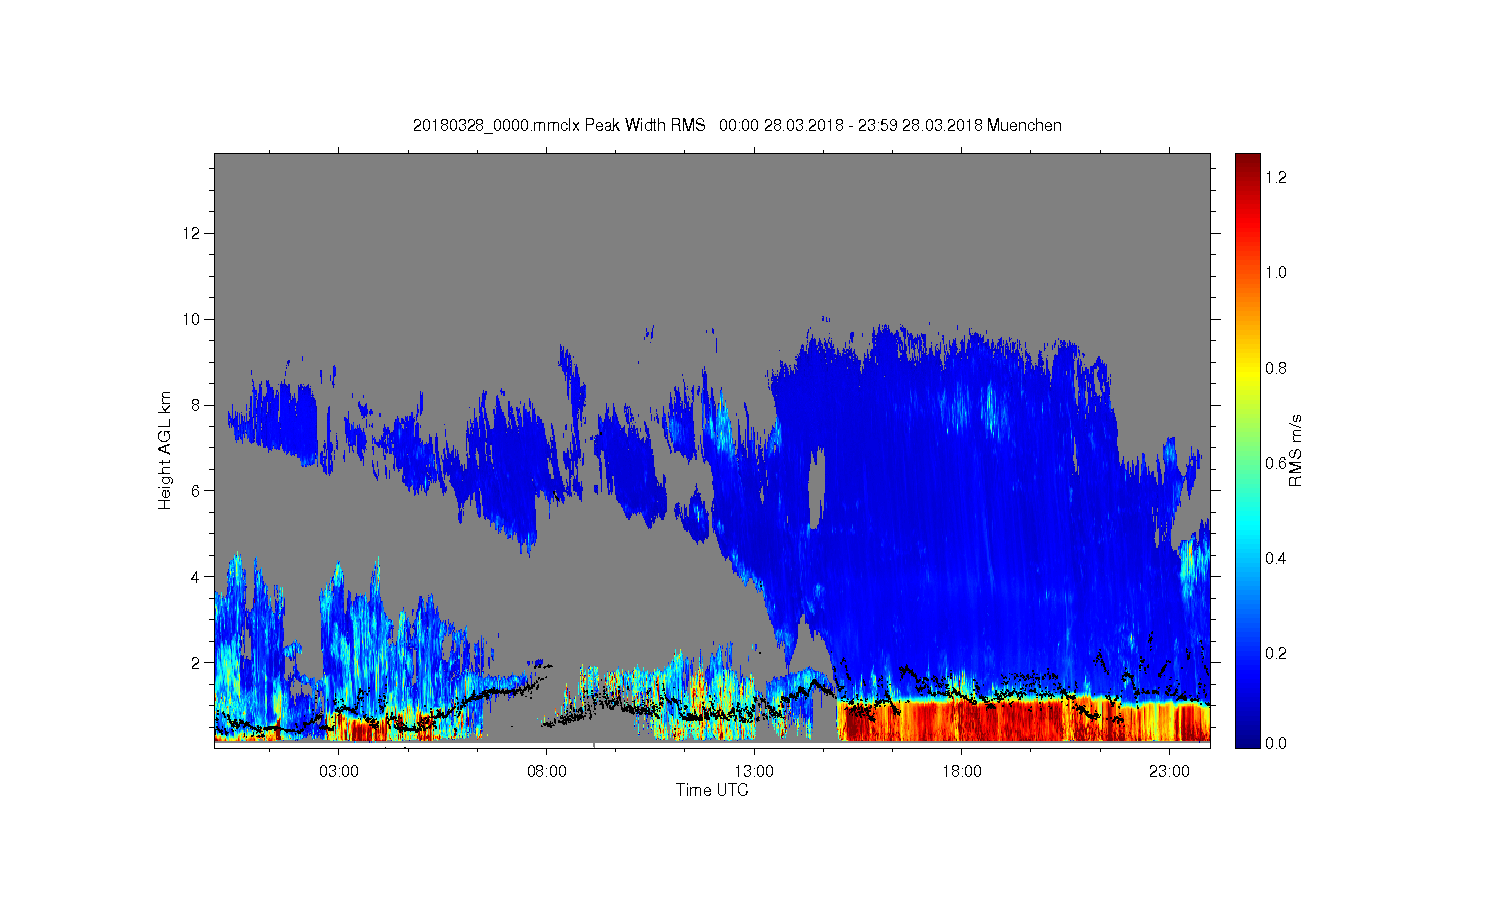Click the 'Height AGL km' y-axis label
This screenshot has height=900, width=1500.
165,450
